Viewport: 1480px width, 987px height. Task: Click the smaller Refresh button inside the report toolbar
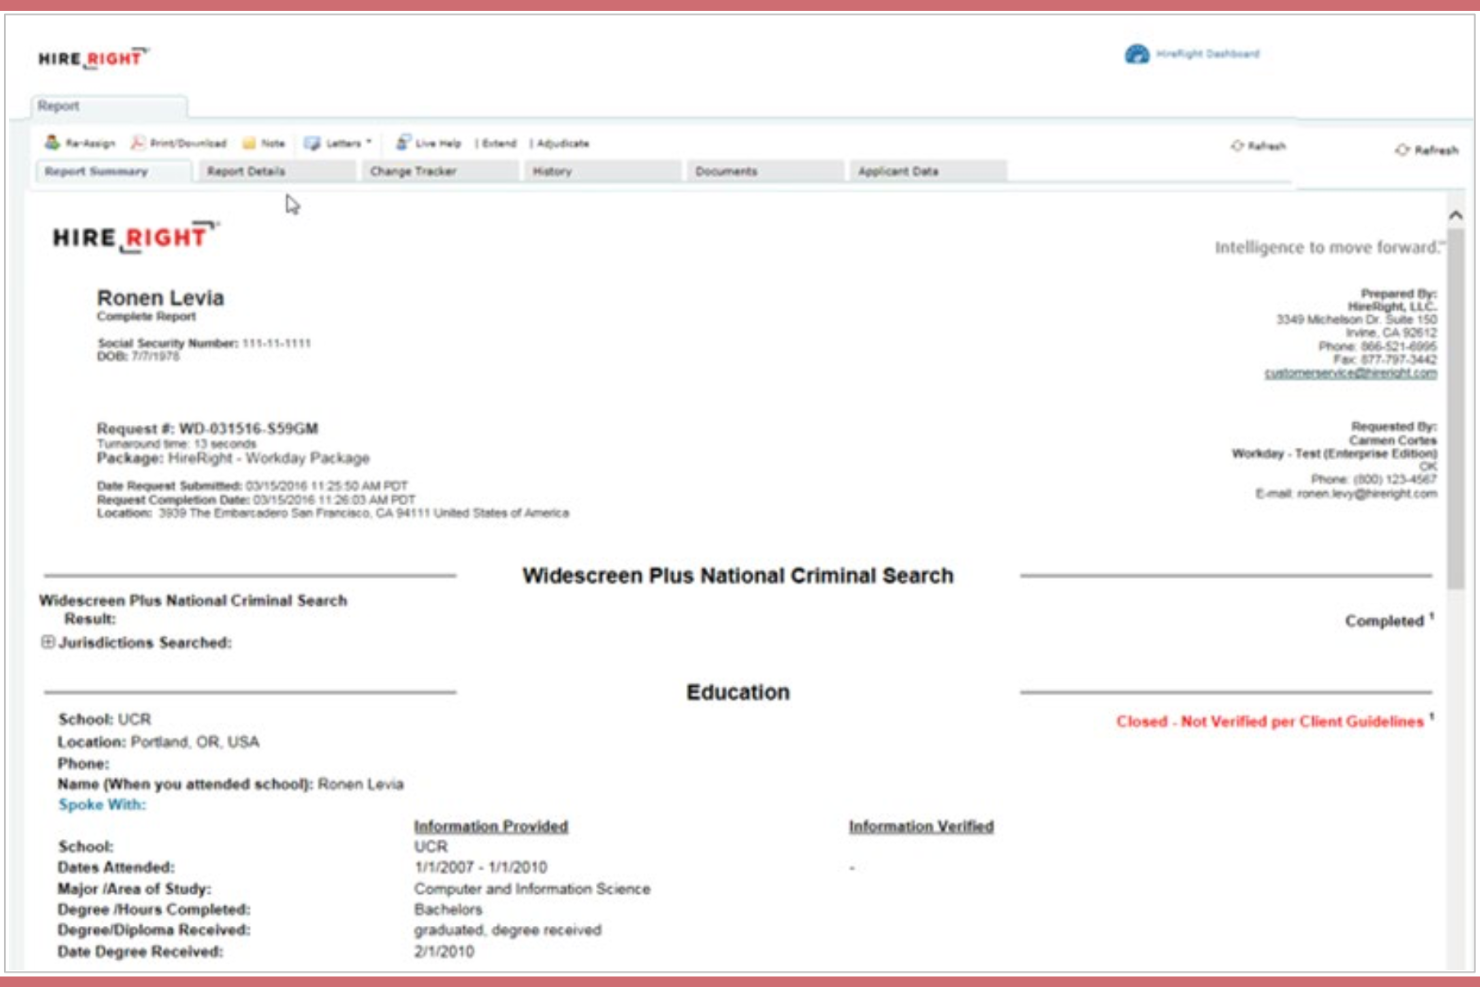point(1259,146)
